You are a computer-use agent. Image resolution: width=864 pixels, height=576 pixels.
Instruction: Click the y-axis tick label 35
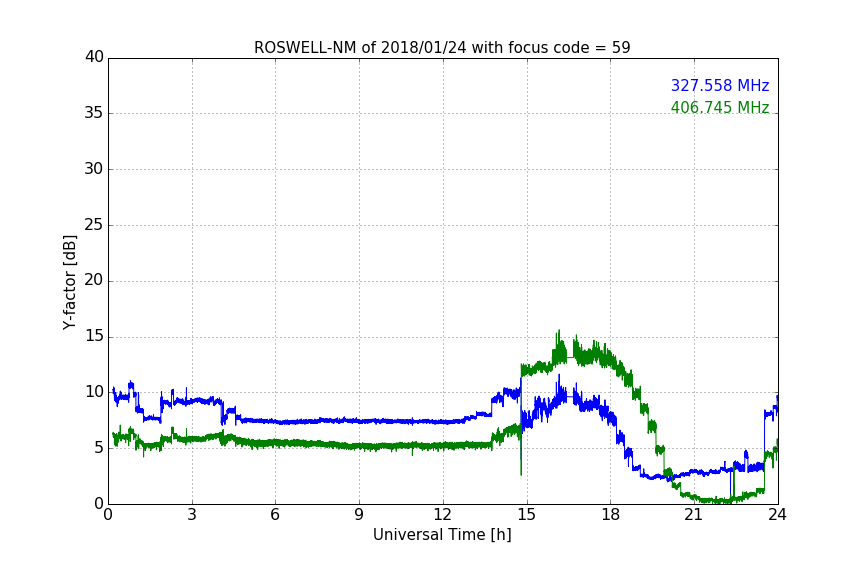(94, 113)
